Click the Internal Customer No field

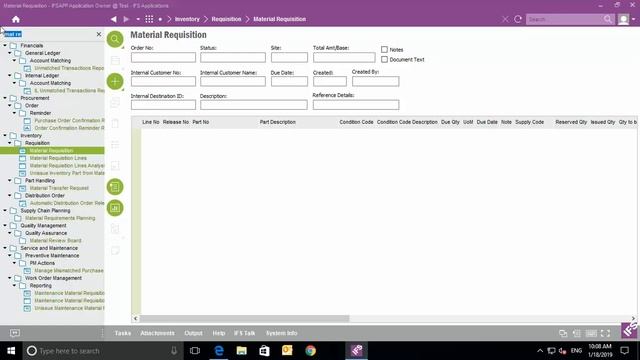pos(163,81)
